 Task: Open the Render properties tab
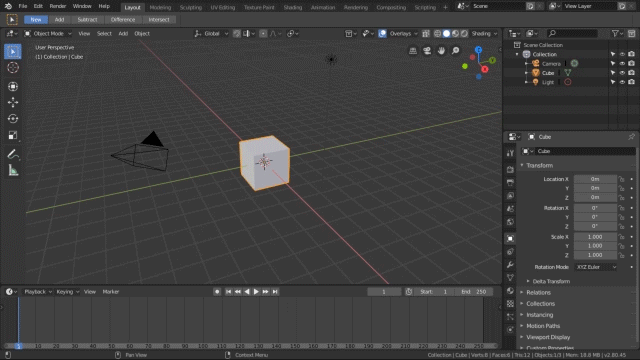coord(510,169)
